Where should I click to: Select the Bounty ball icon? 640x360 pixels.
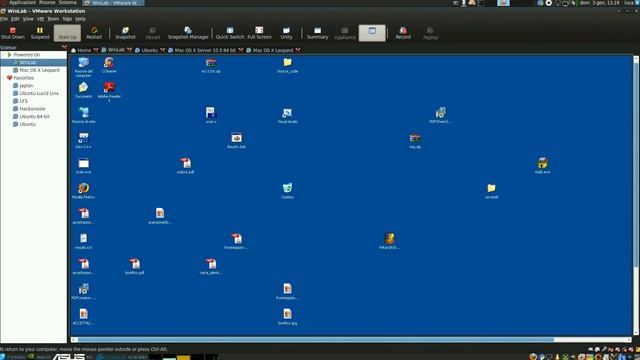(236, 140)
